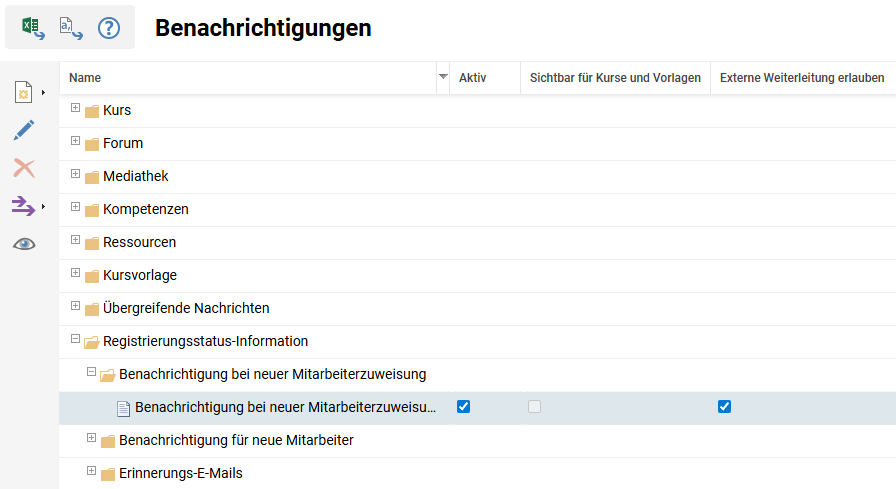Select the truncated Mitarbeiterzuweisu… notification entry

pyautogui.click(x=285, y=407)
